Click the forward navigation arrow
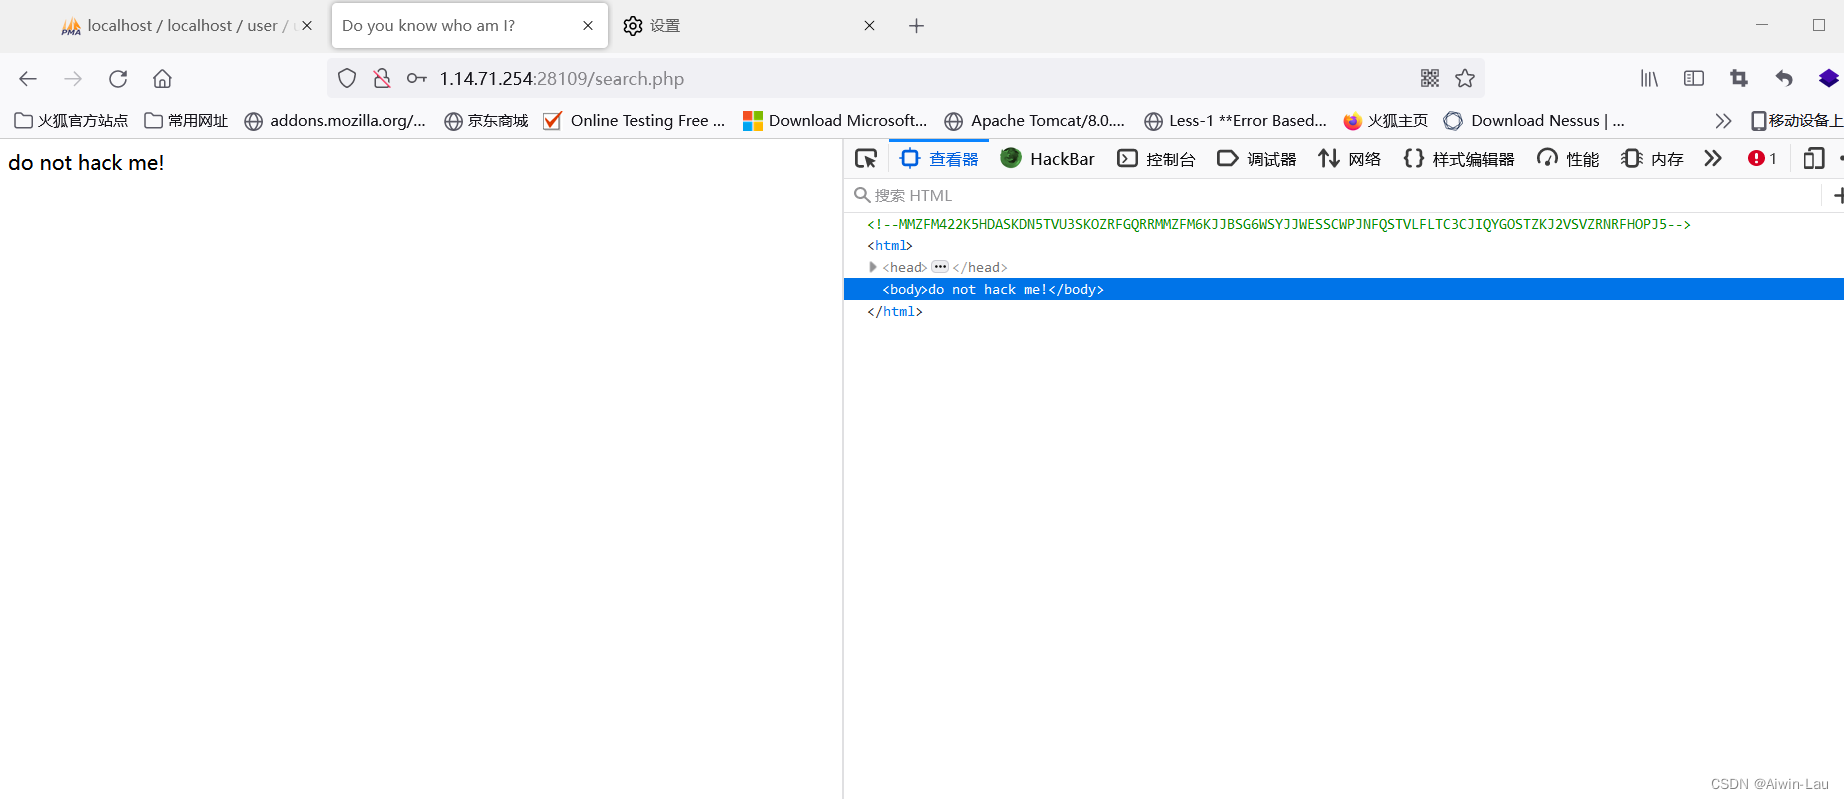Viewport: 1844px width, 799px height. [73, 79]
